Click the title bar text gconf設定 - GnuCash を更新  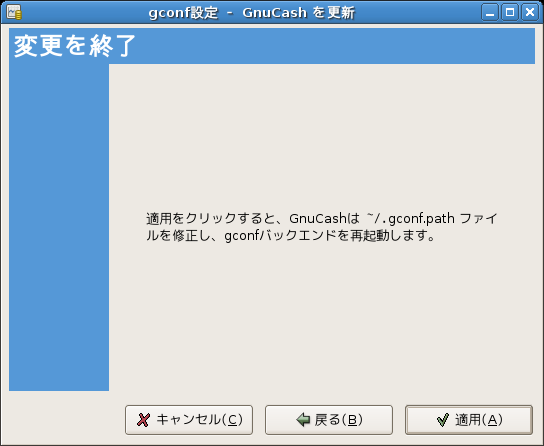252,13
